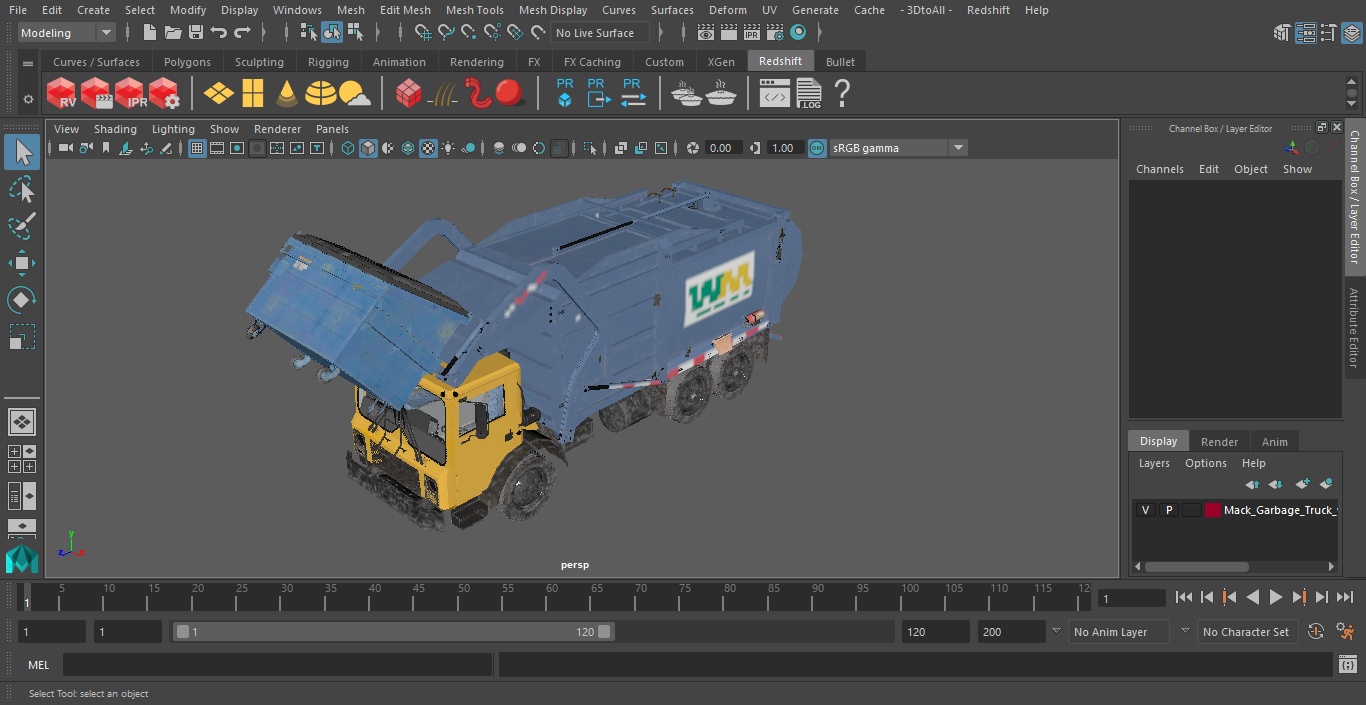The image size is (1366, 705).
Task: Create Redshift spot light cone icon
Action: 287,94
